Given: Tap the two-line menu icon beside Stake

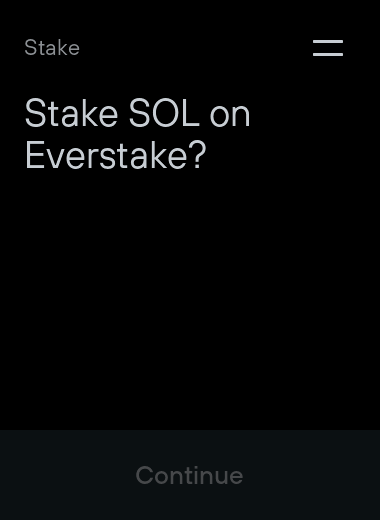Looking at the screenshot, I should click(328, 48).
